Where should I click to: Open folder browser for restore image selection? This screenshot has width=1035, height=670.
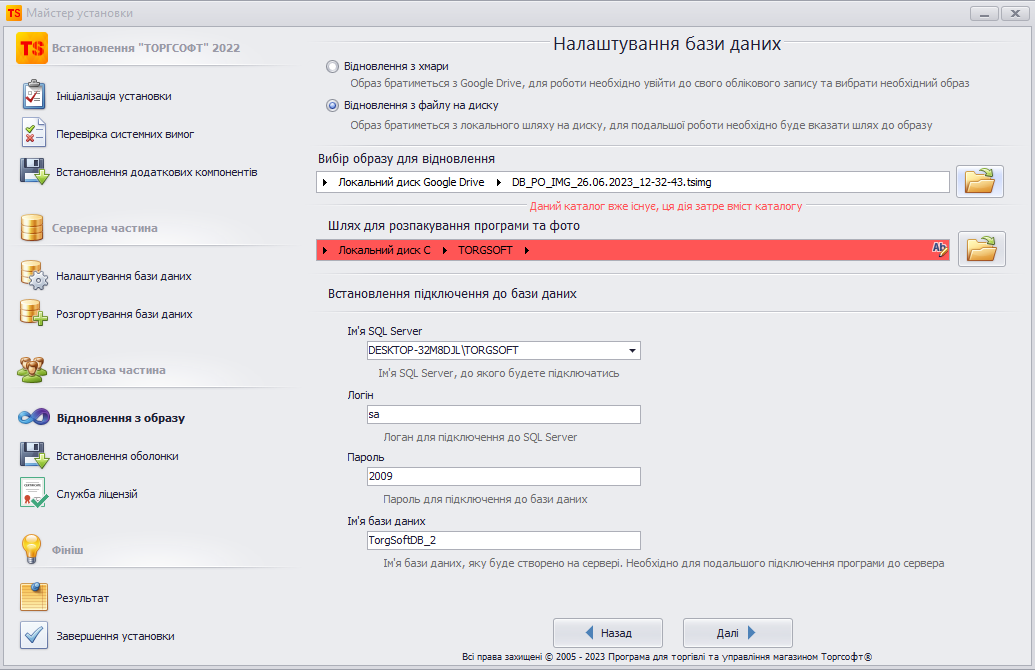980,181
